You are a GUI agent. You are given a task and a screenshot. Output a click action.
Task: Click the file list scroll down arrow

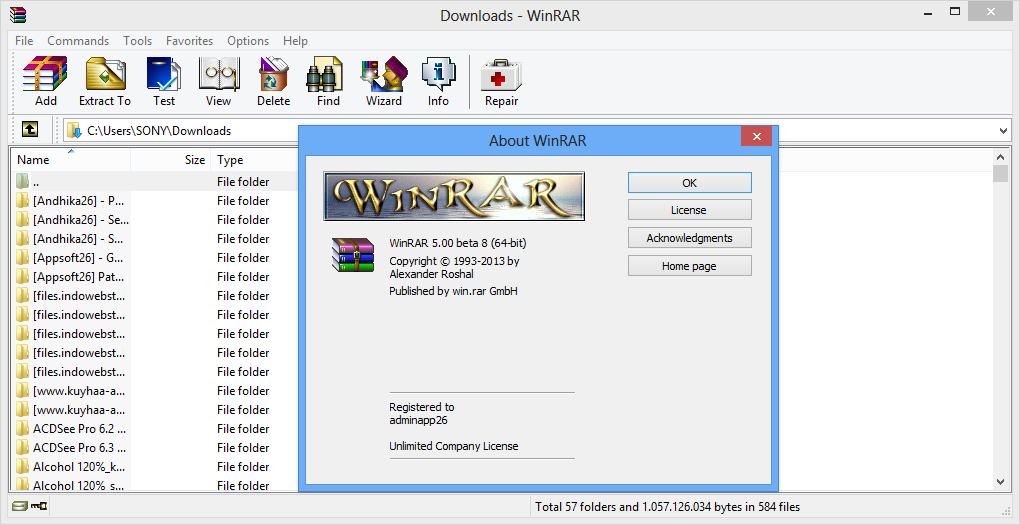pyautogui.click(x=1000, y=482)
